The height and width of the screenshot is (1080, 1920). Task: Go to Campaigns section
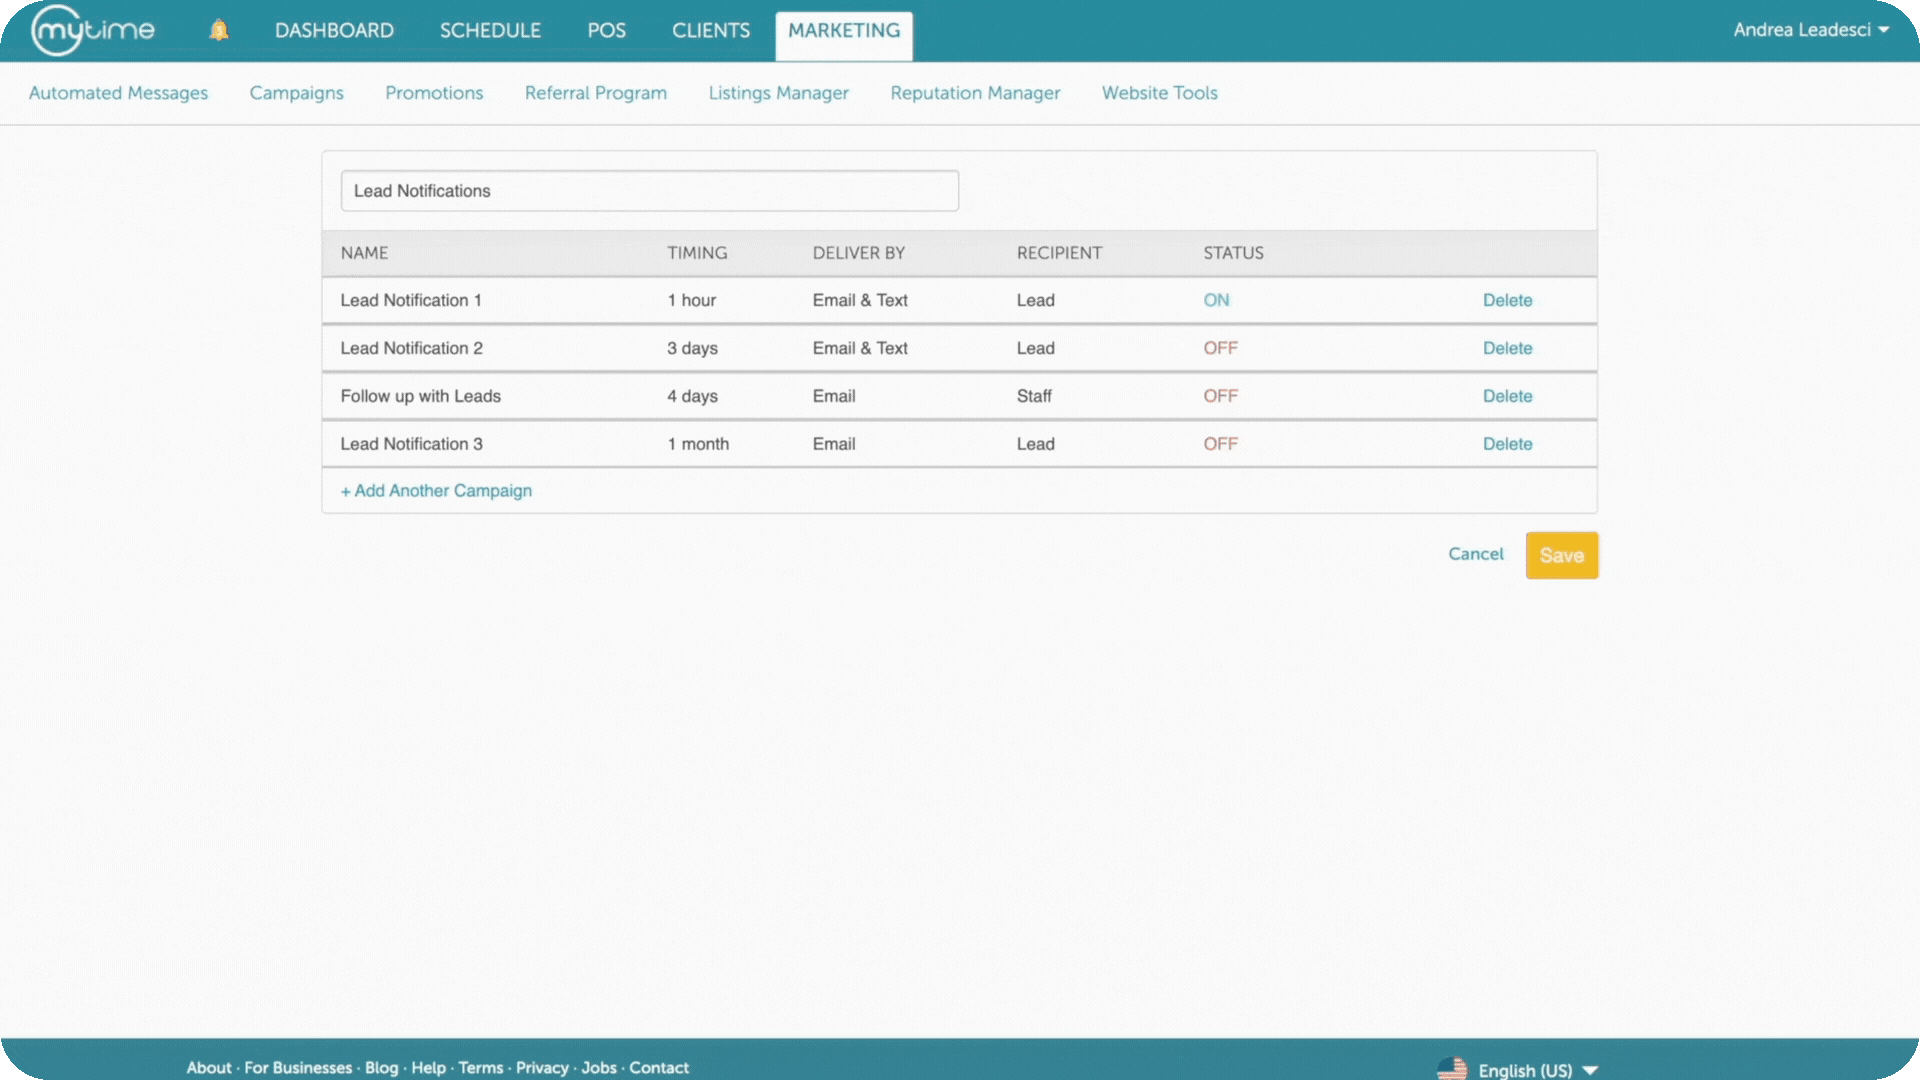[296, 93]
